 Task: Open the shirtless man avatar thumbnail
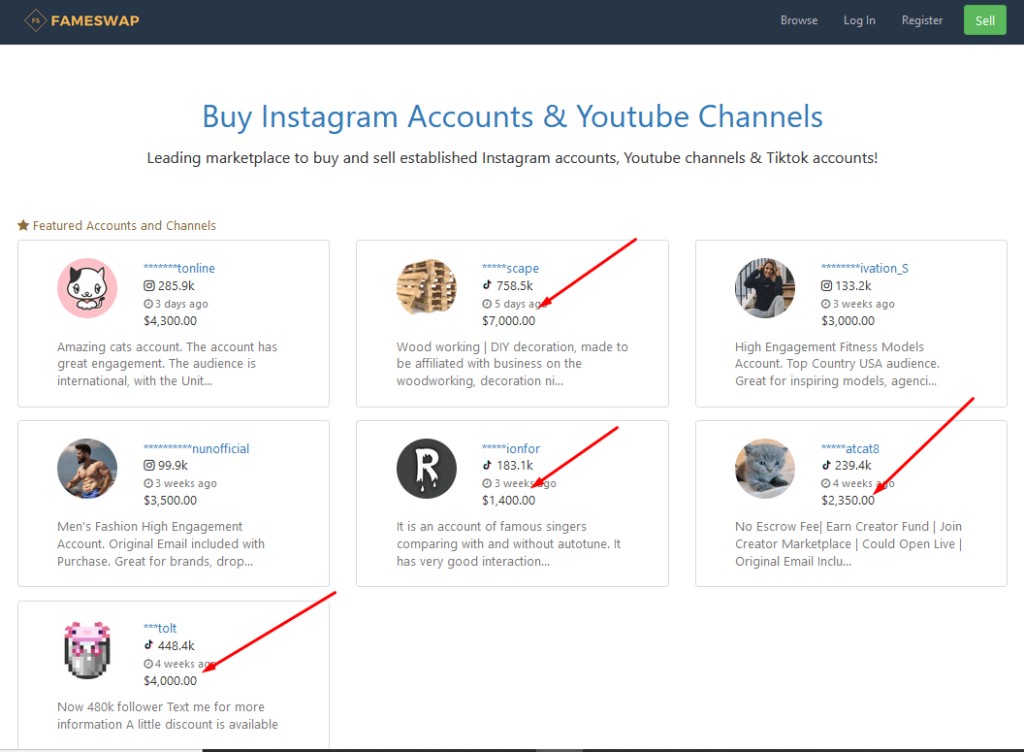tap(87, 468)
